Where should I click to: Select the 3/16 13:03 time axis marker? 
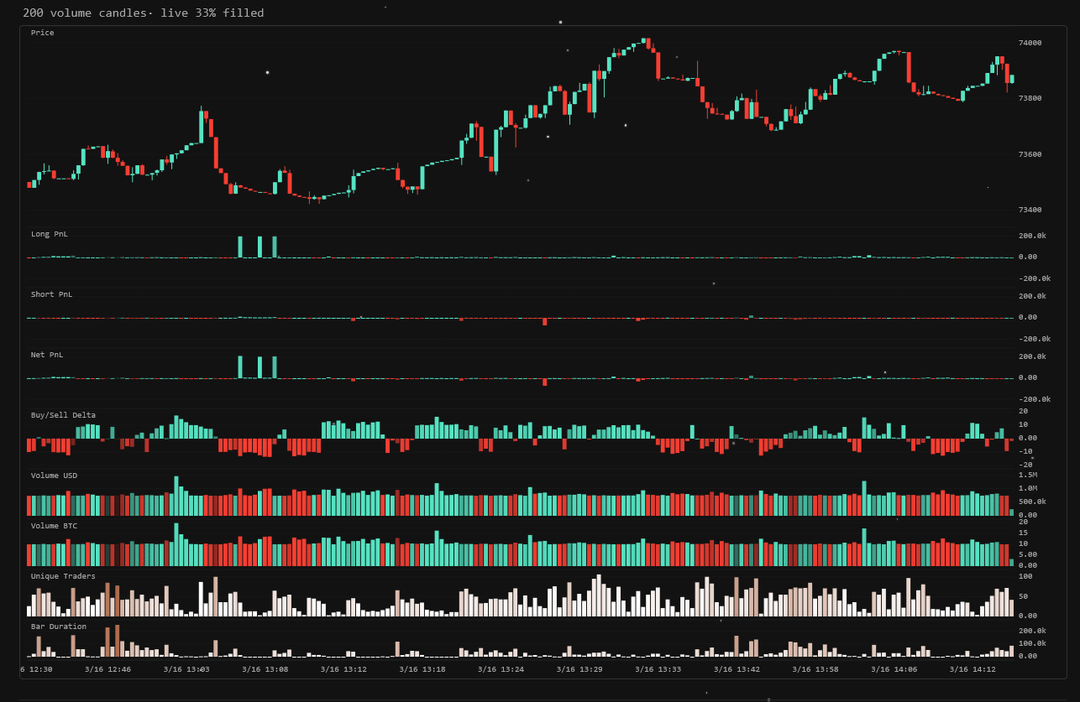[188, 670]
